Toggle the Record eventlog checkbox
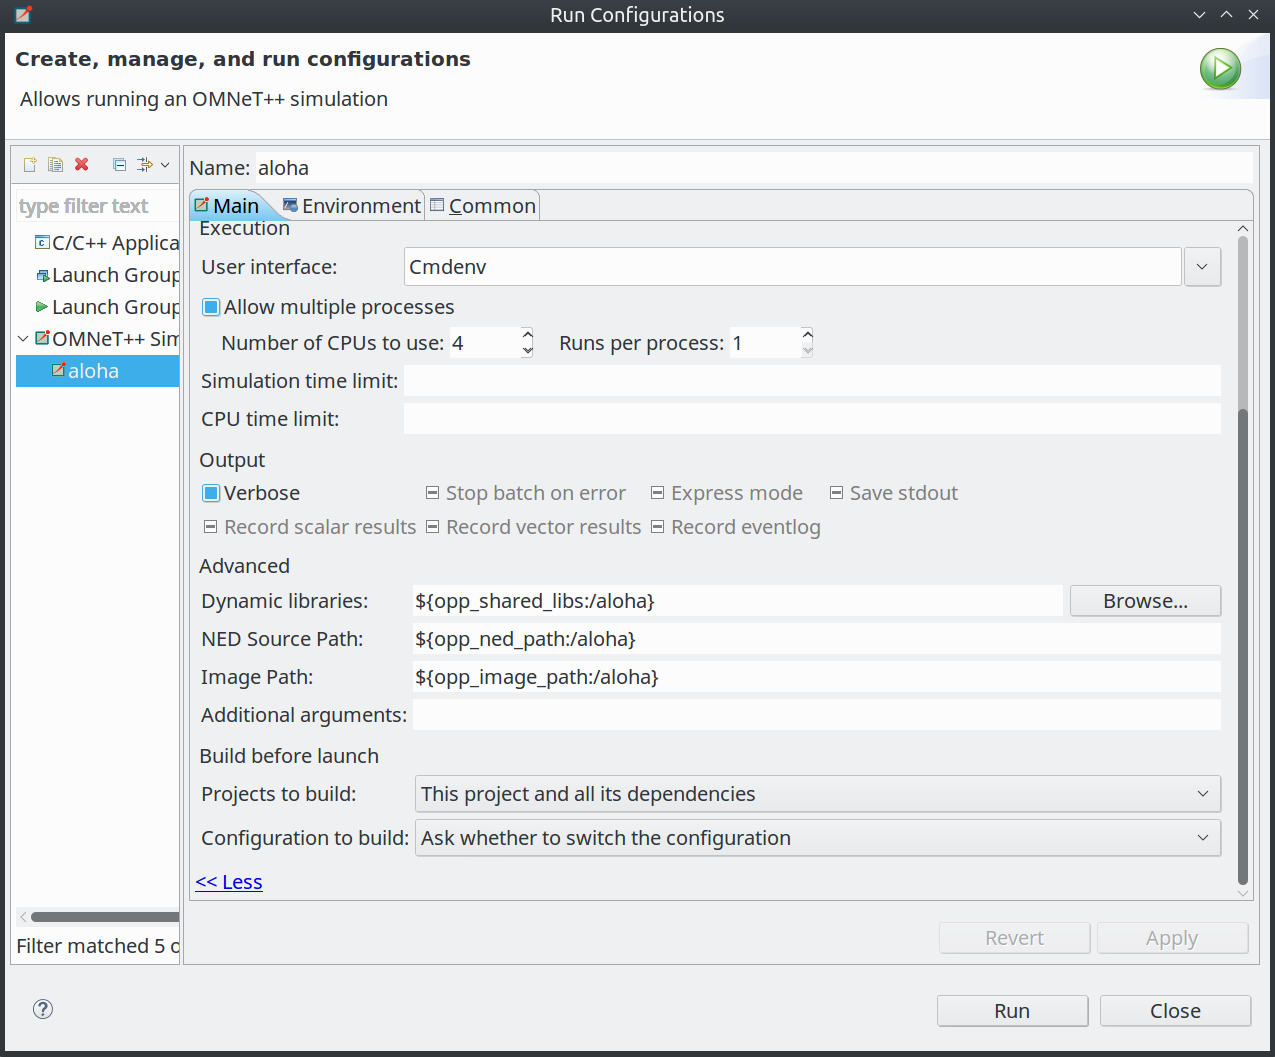Image resolution: width=1275 pixels, height=1057 pixels. coord(658,527)
